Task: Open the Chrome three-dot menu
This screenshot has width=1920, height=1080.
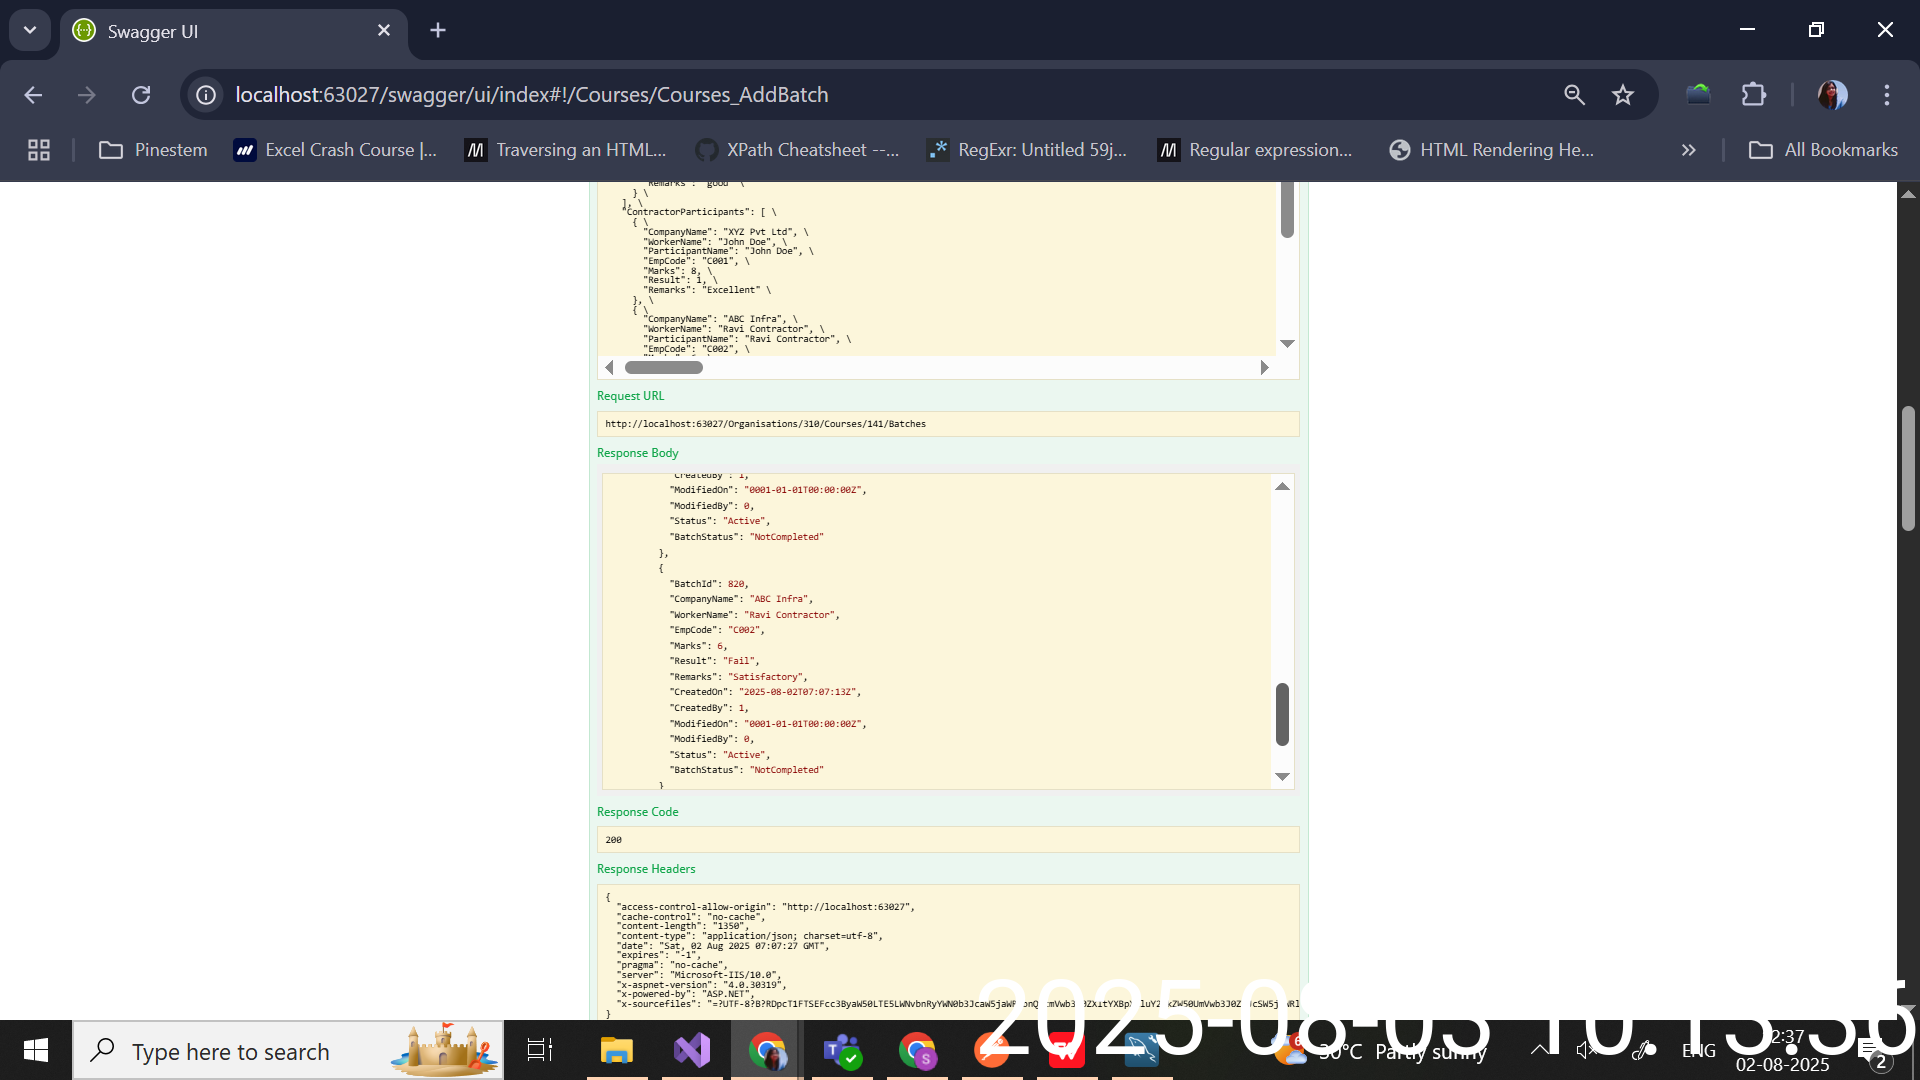Action: pos(1886,95)
